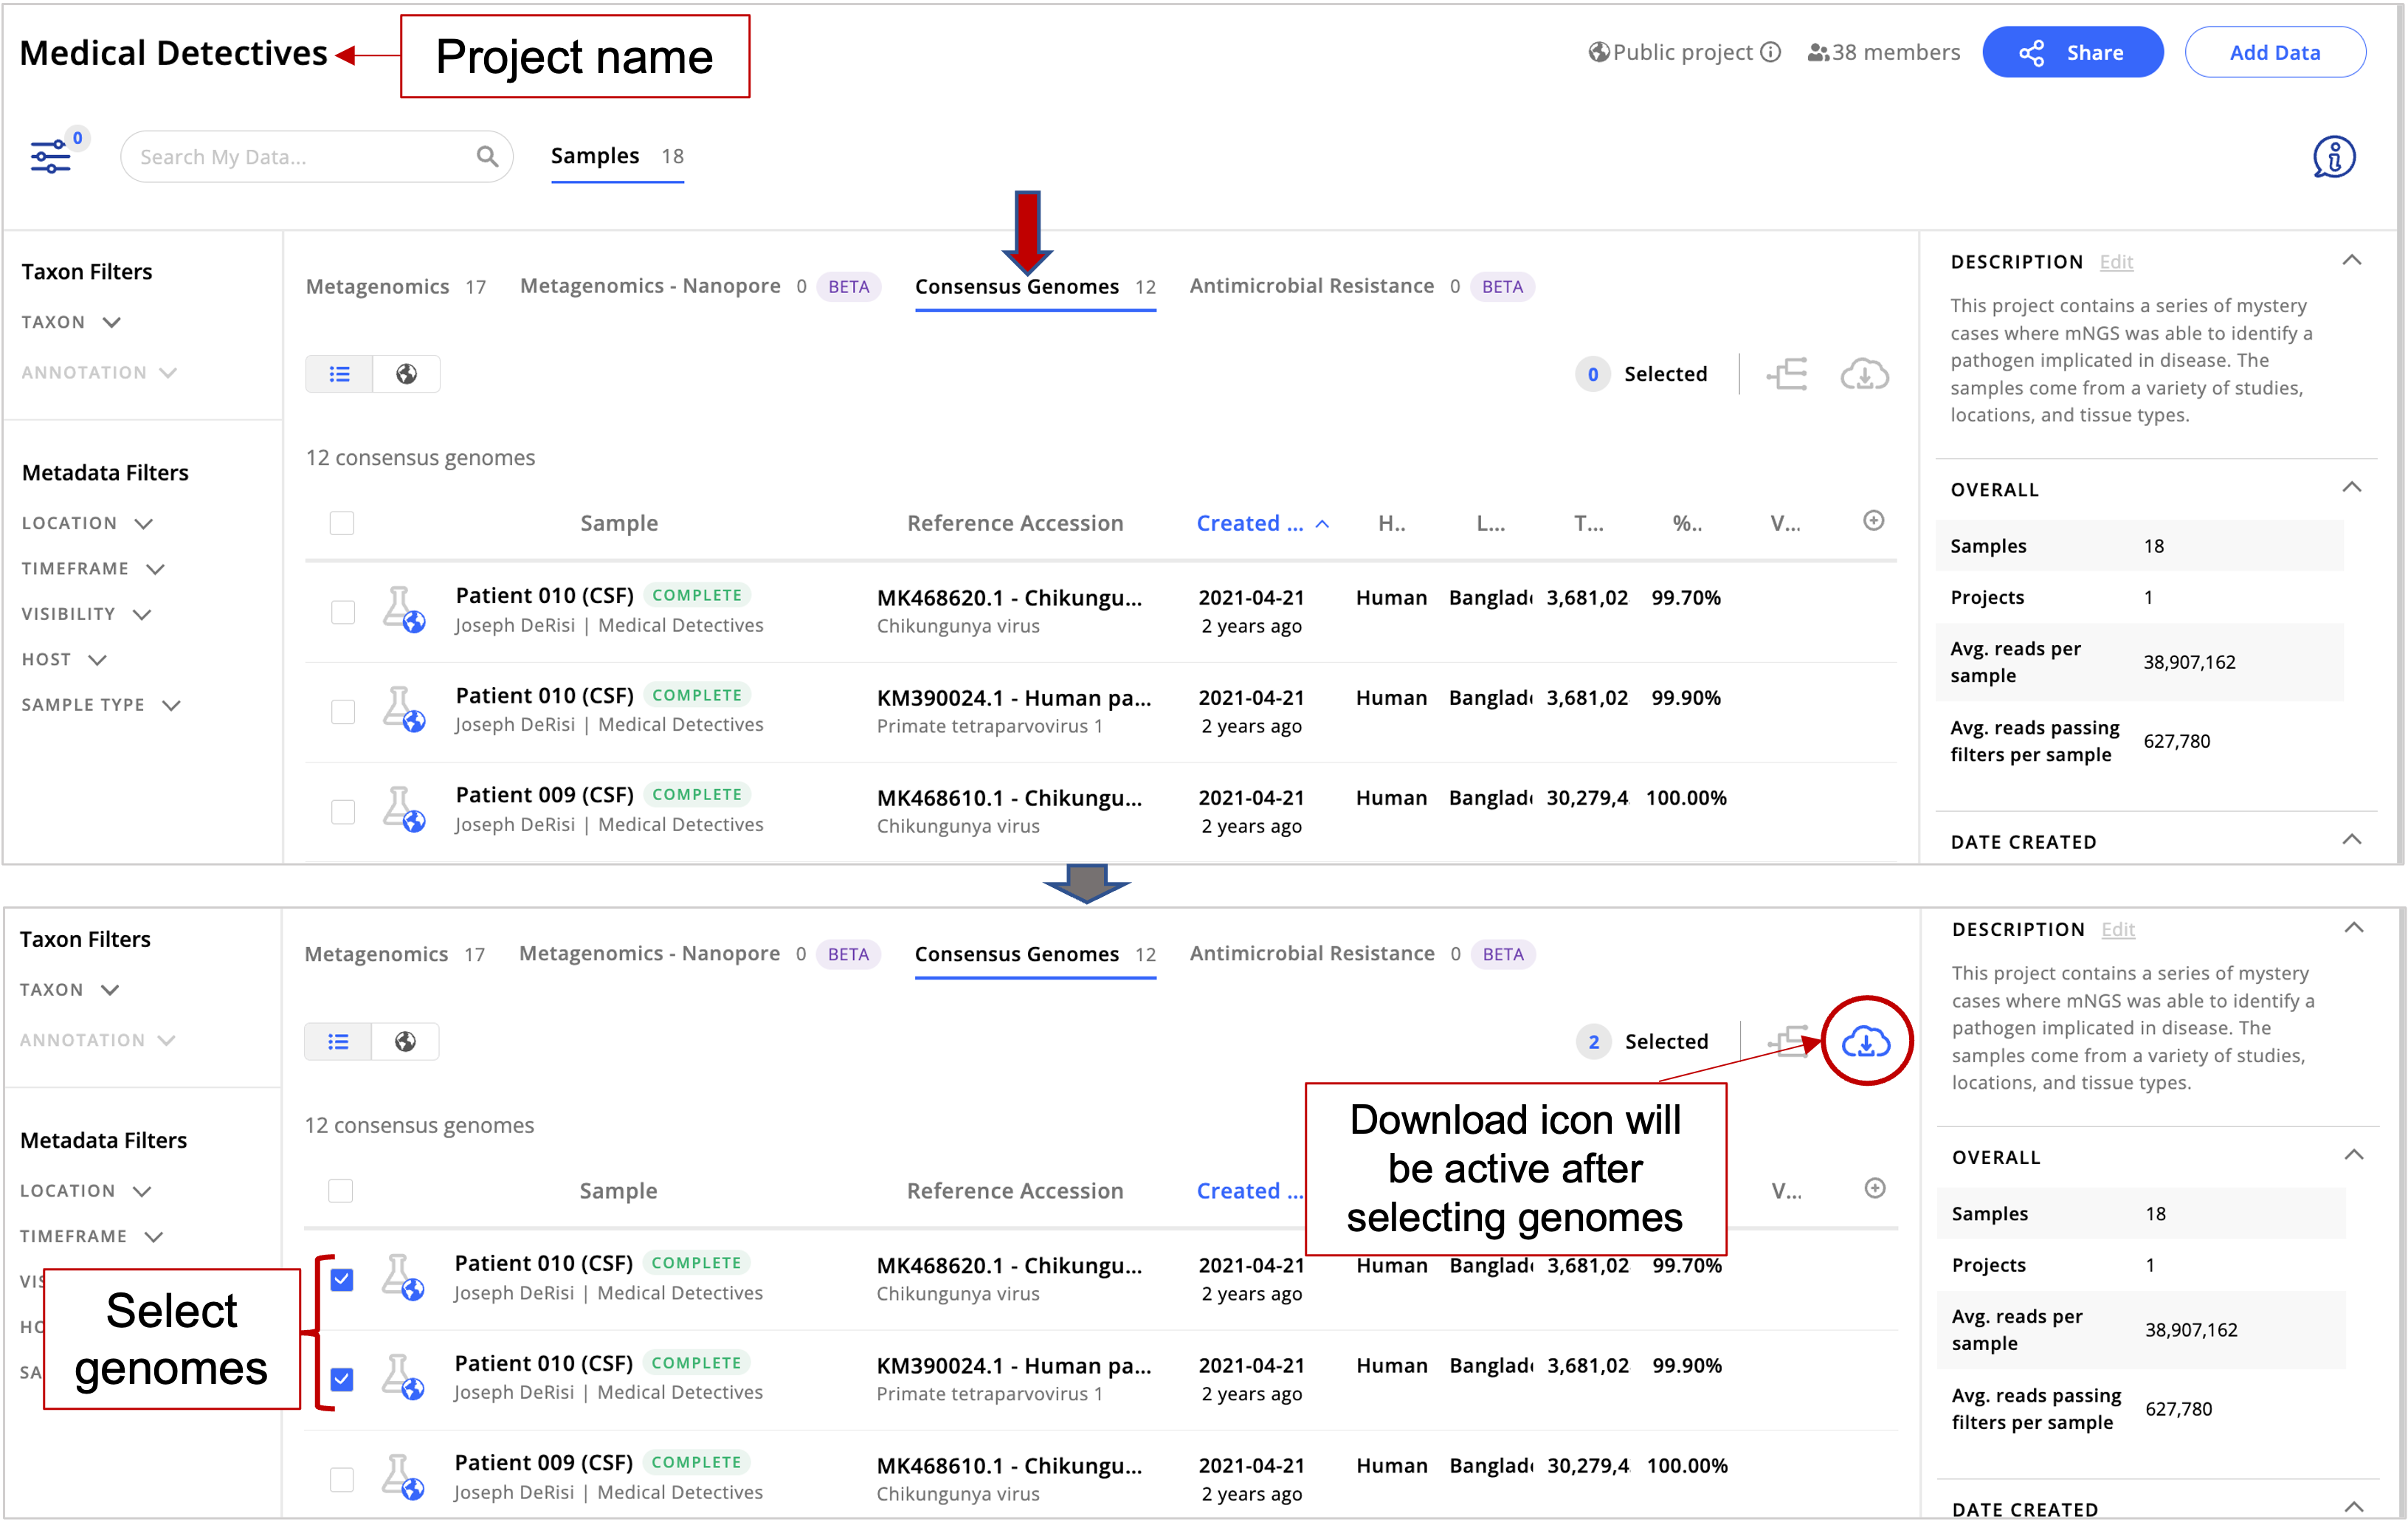Expand the HOST filter dropdown
The width and height of the screenshot is (2408, 1522).
[x=64, y=660]
